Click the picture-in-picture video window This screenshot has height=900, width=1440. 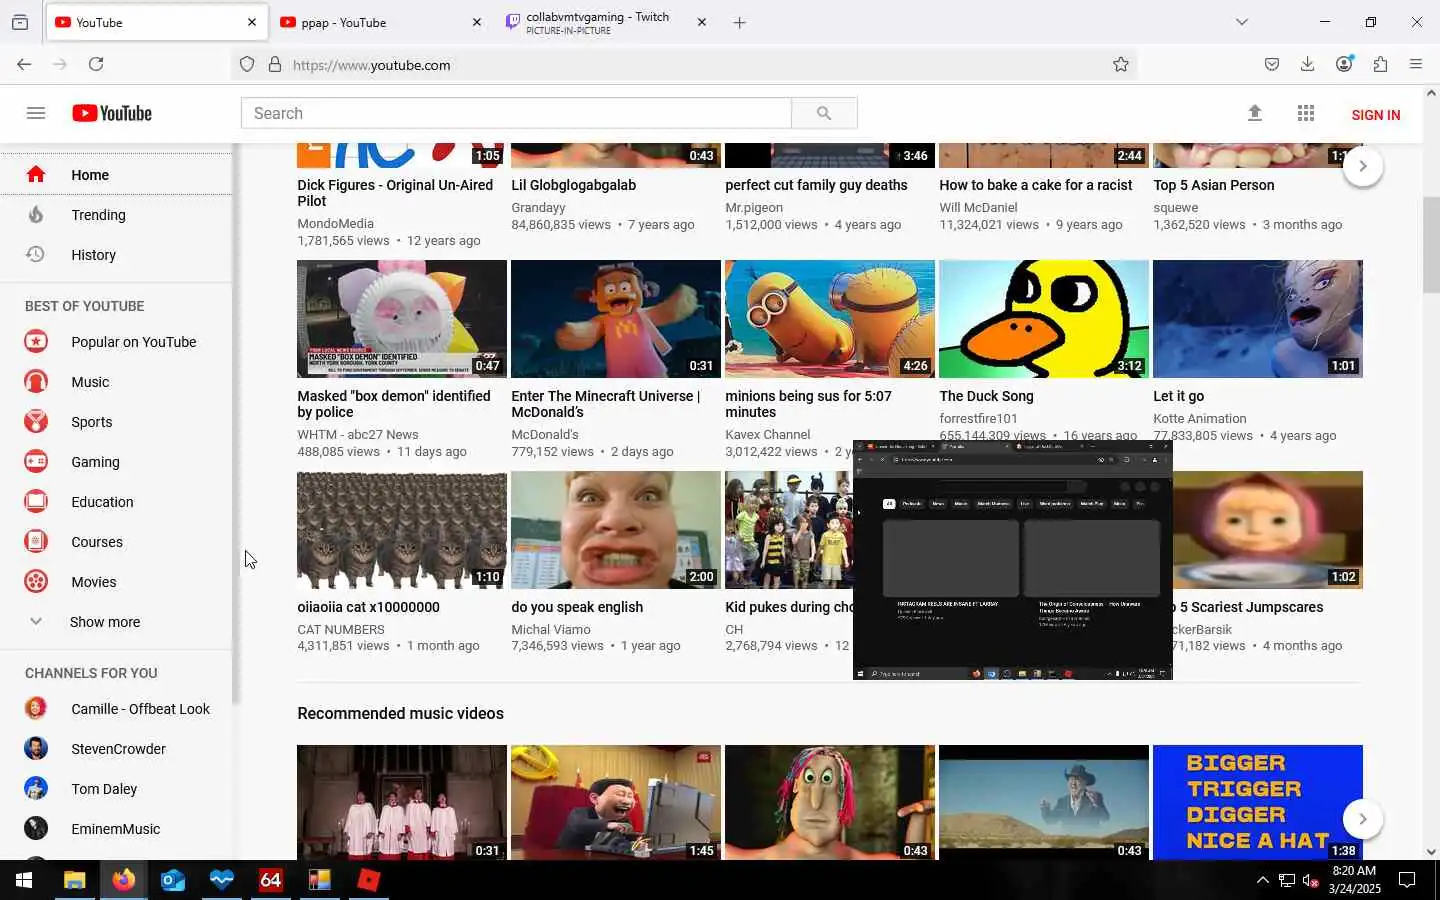point(1012,560)
